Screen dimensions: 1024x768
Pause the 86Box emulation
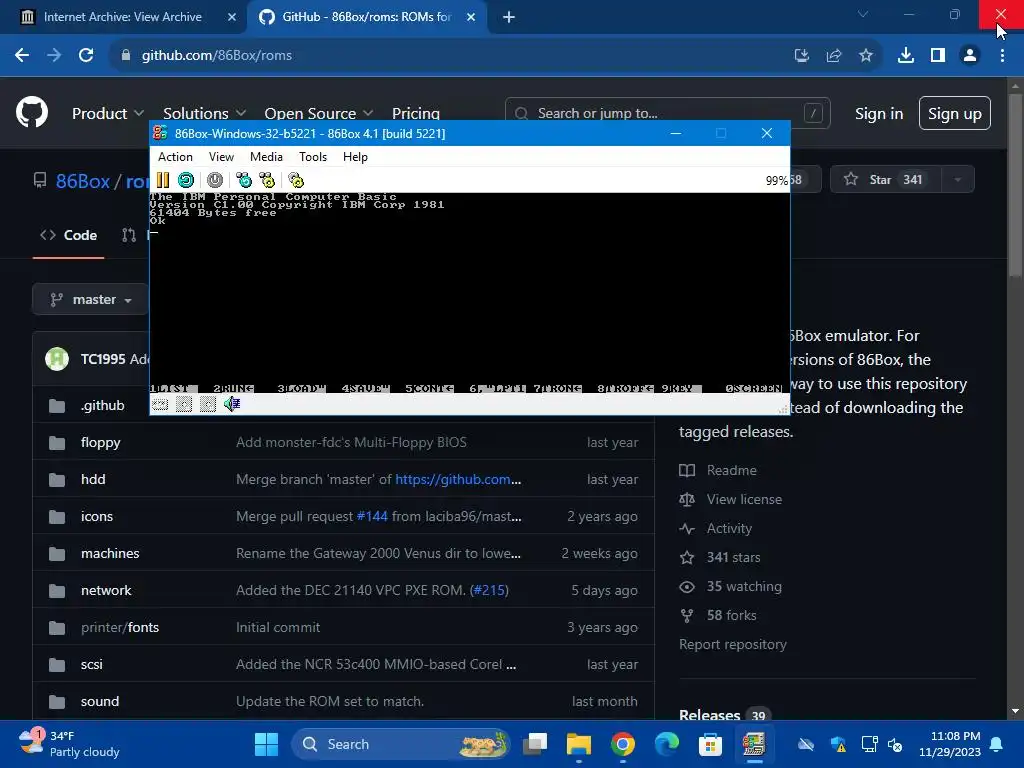[x=163, y=180]
